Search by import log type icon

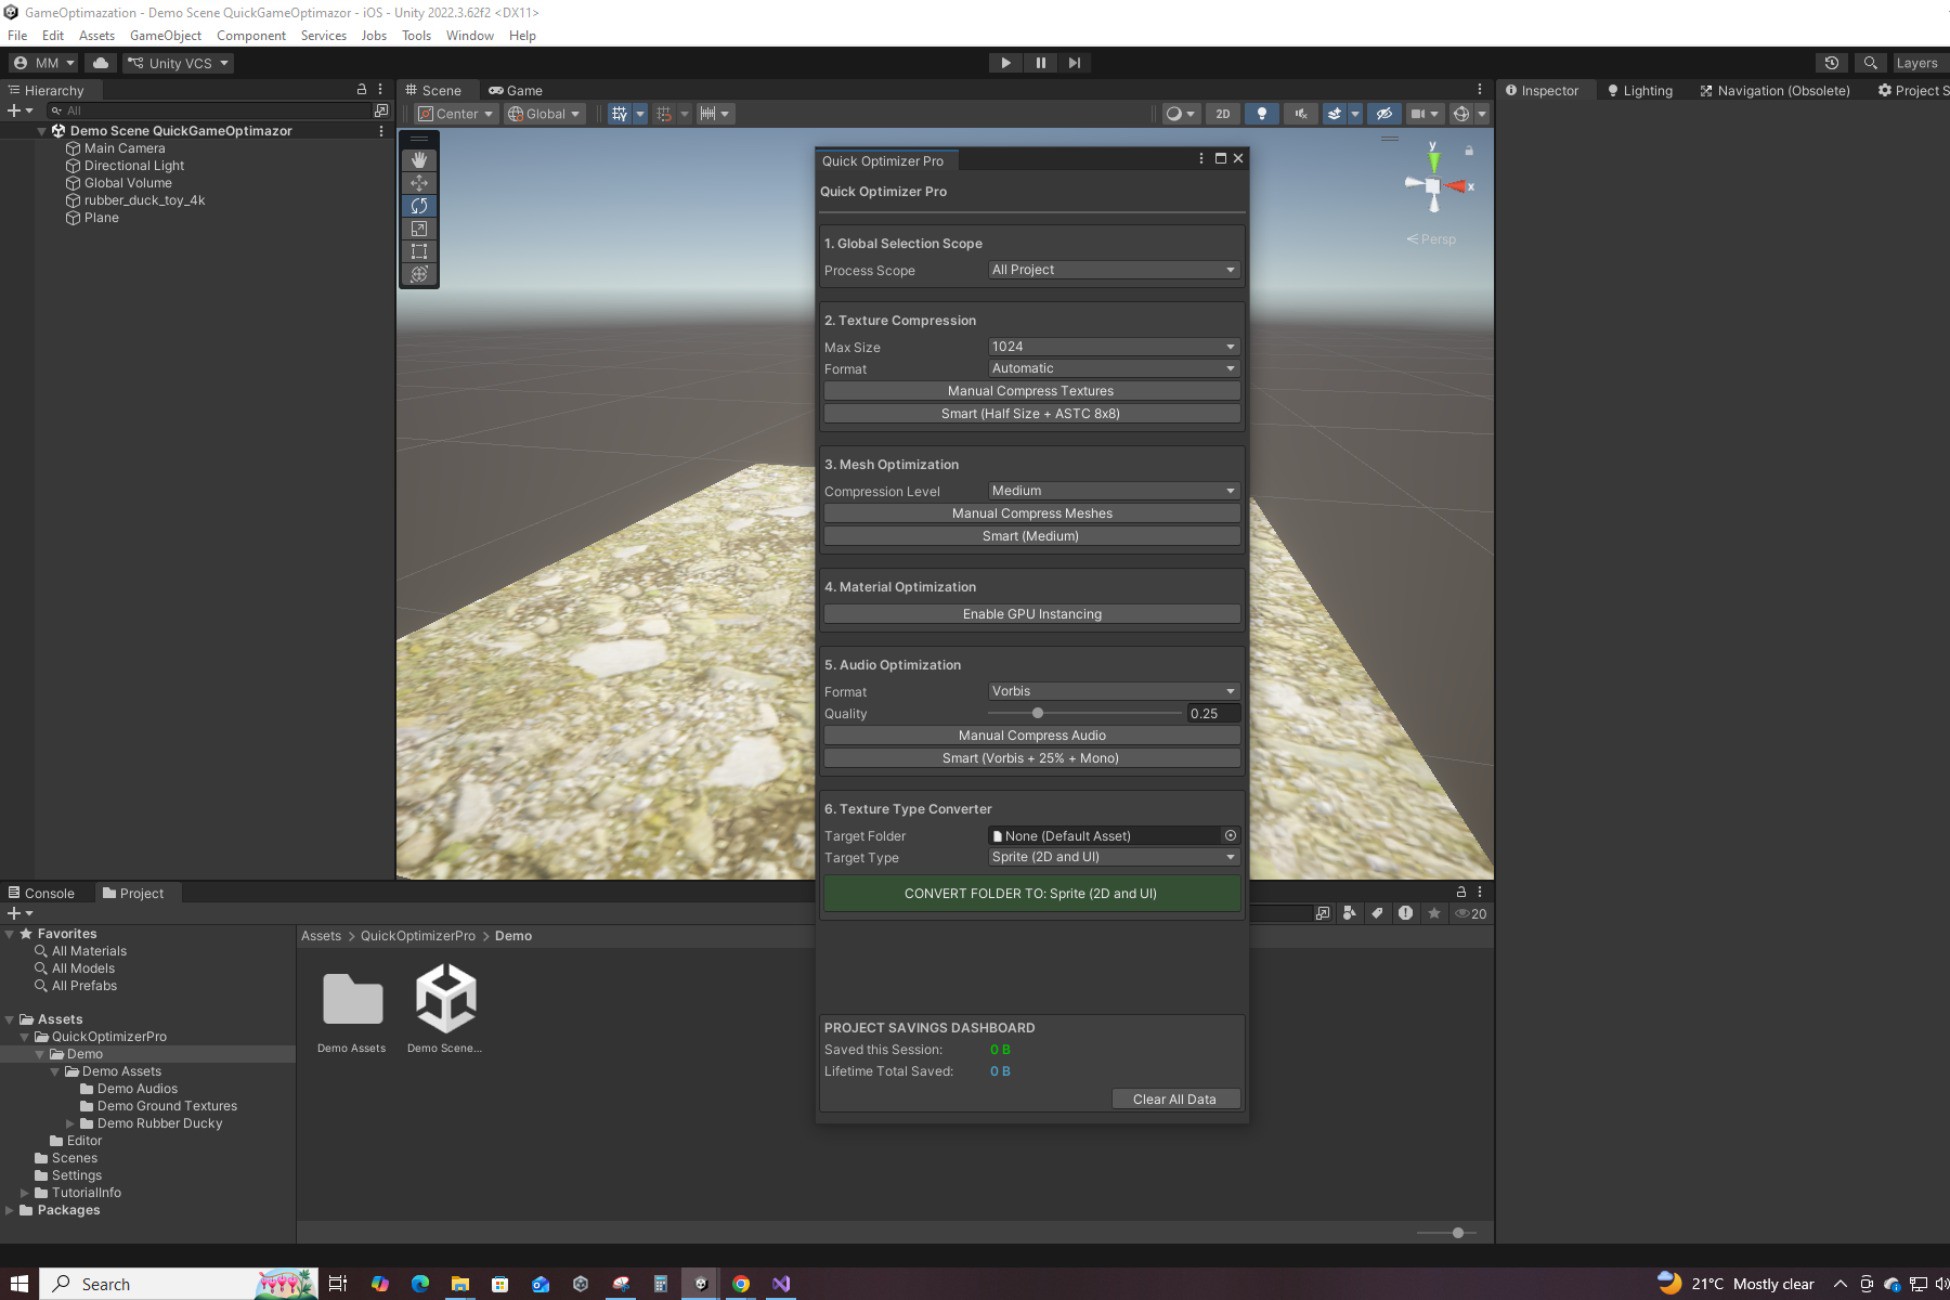[1405, 913]
